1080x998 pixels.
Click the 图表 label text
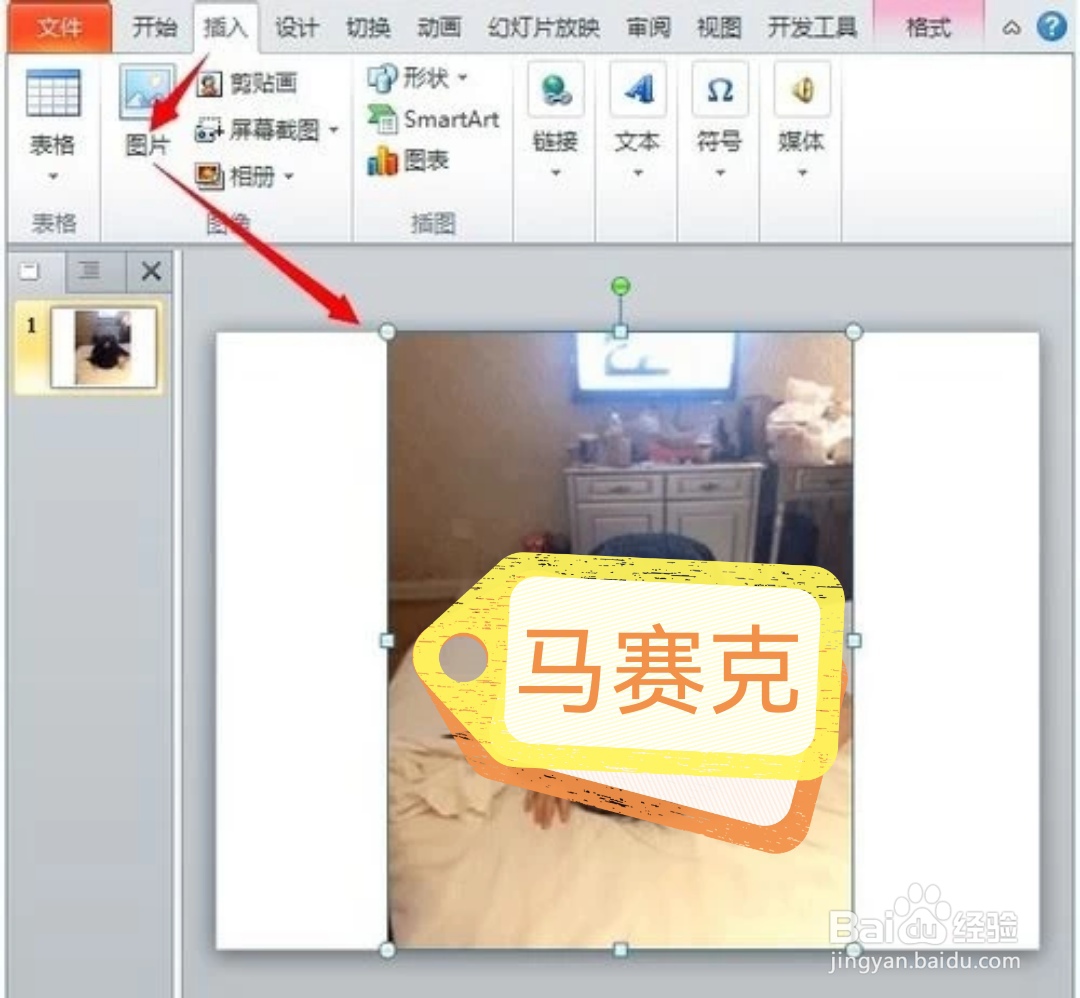coord(427,161)
